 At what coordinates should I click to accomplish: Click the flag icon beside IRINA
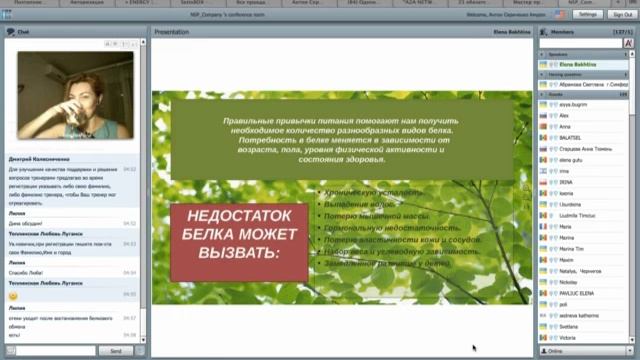point(543,182)
